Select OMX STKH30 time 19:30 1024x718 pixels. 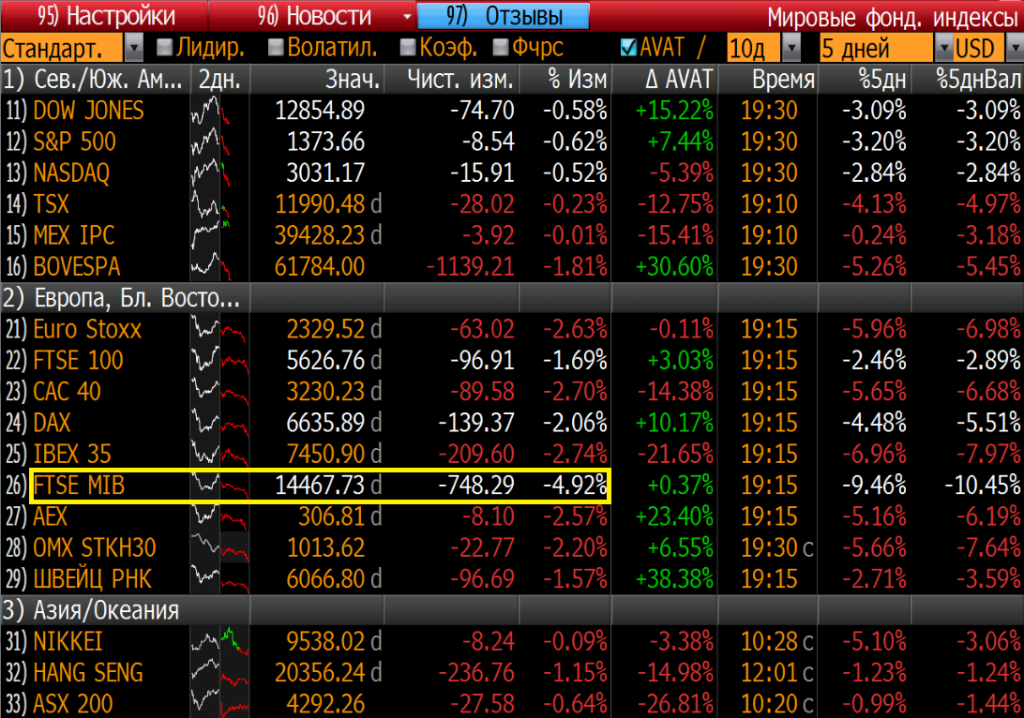coord(769,548)
